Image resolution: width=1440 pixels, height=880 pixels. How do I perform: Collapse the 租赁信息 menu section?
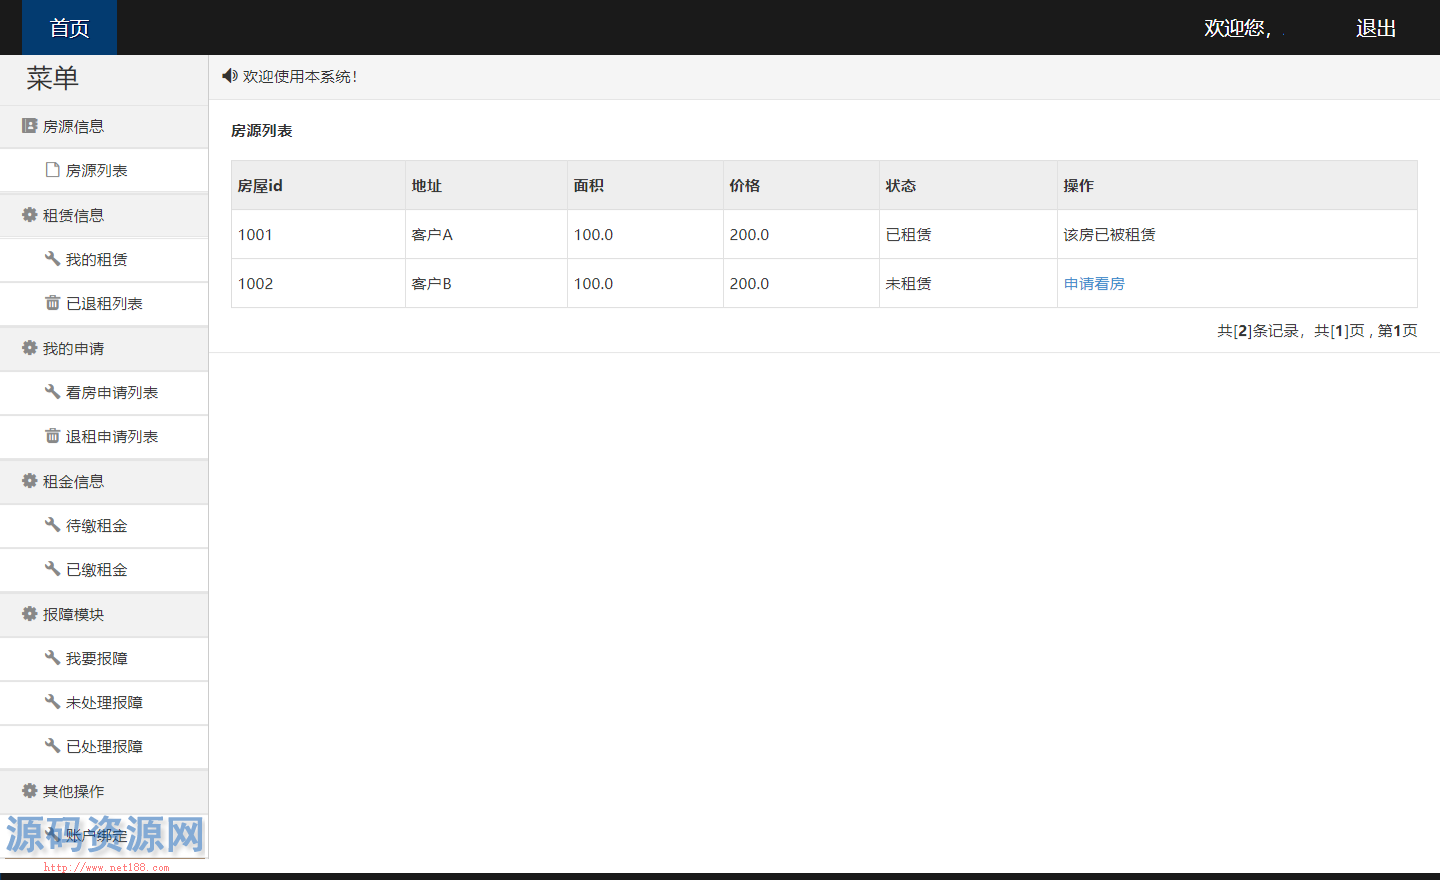pos(104,216)
